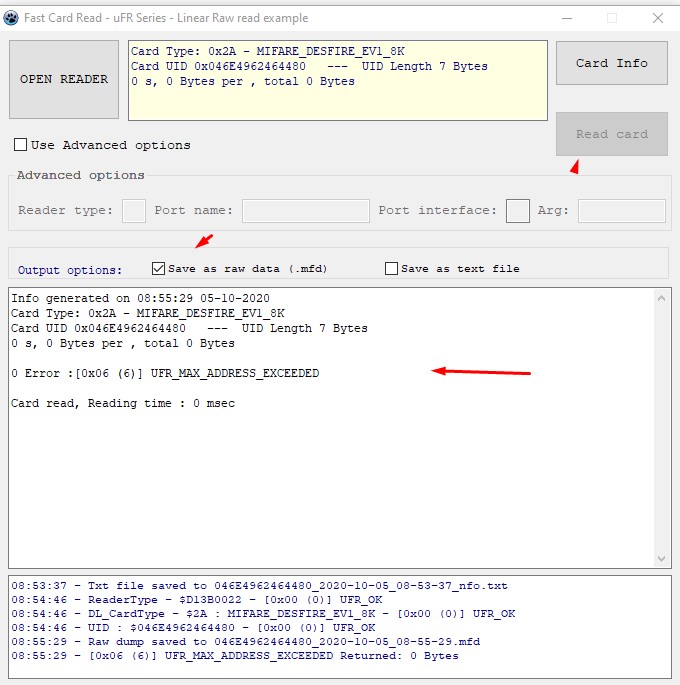Click log line 'ReaderType - $D13B0022'
Image resolution: width=680 pixels, height=685 pixels.
pos(197,599)
